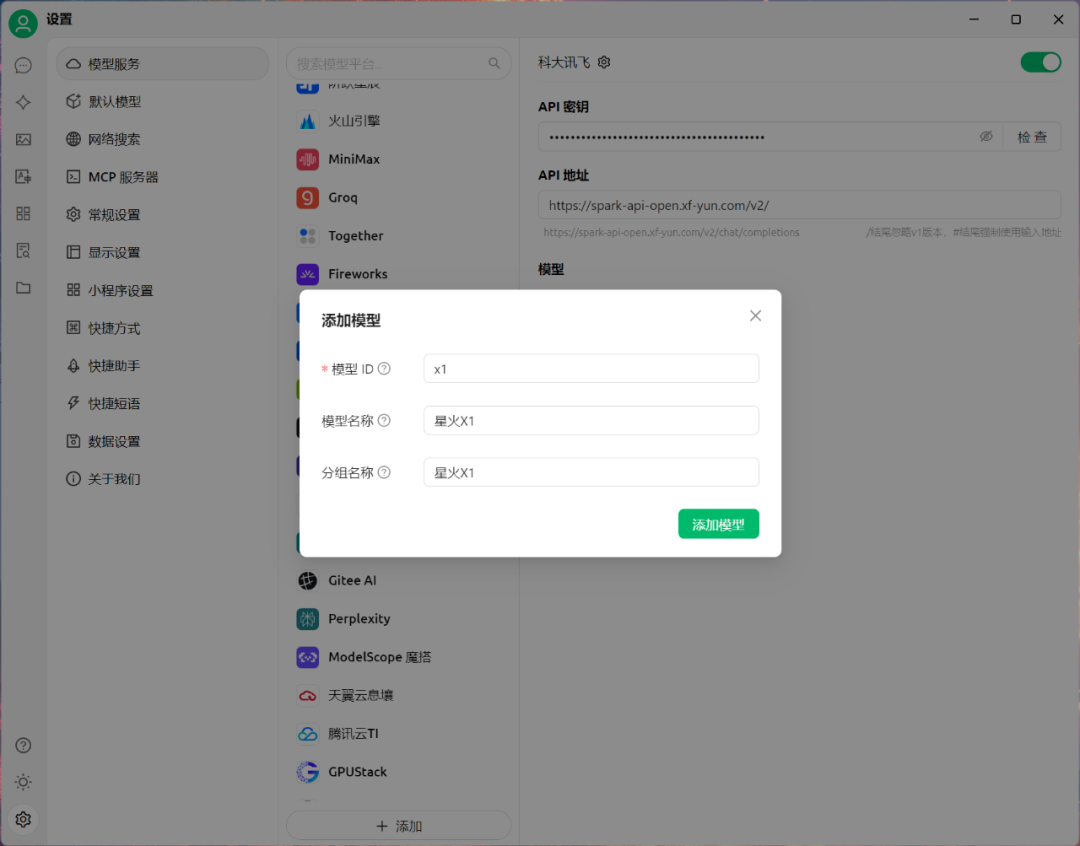This screenshot has width=1080, height=846.
Task: Select MiniMax label in the provider list
Action: click(354, 159)
